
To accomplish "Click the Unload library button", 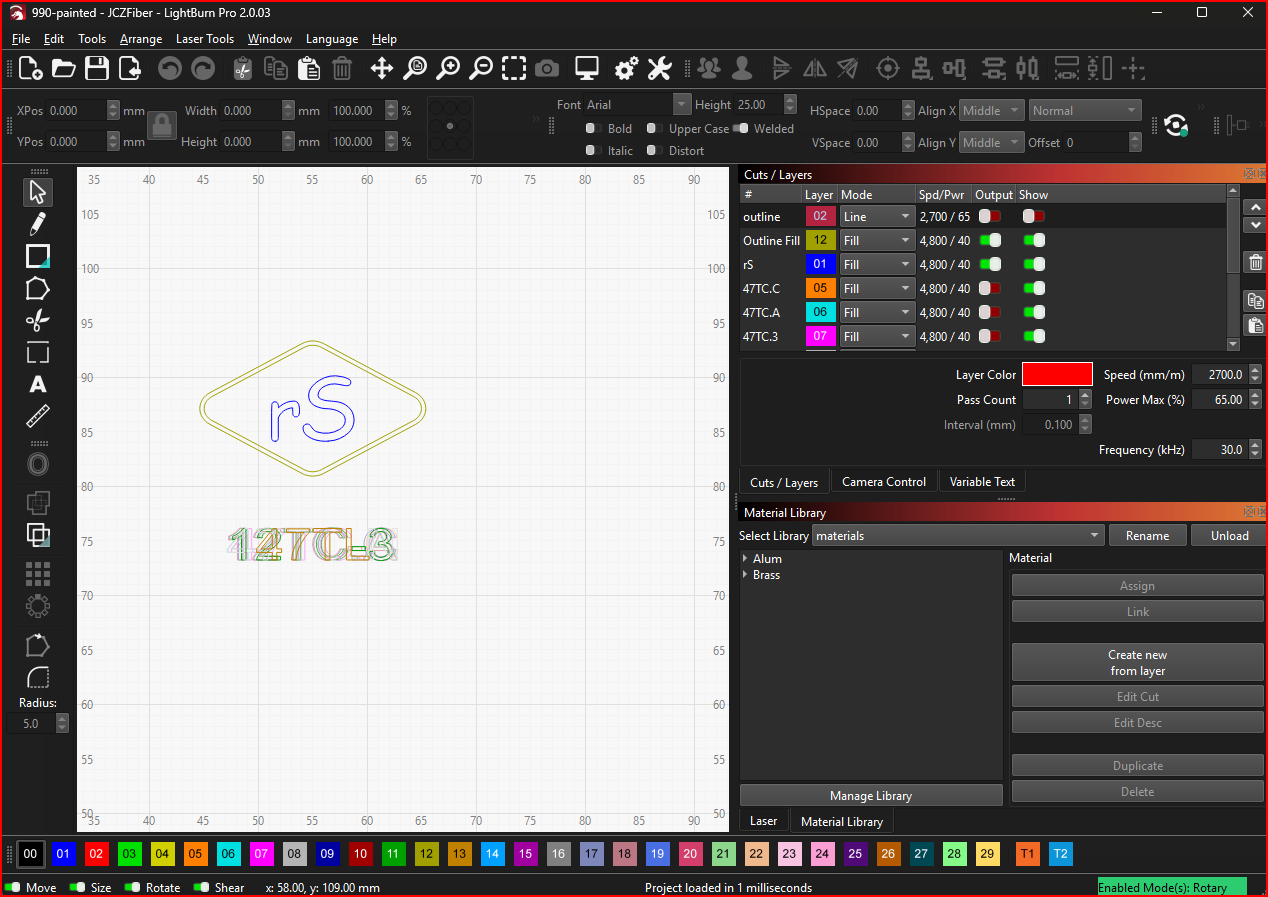I will (1229, 535).
